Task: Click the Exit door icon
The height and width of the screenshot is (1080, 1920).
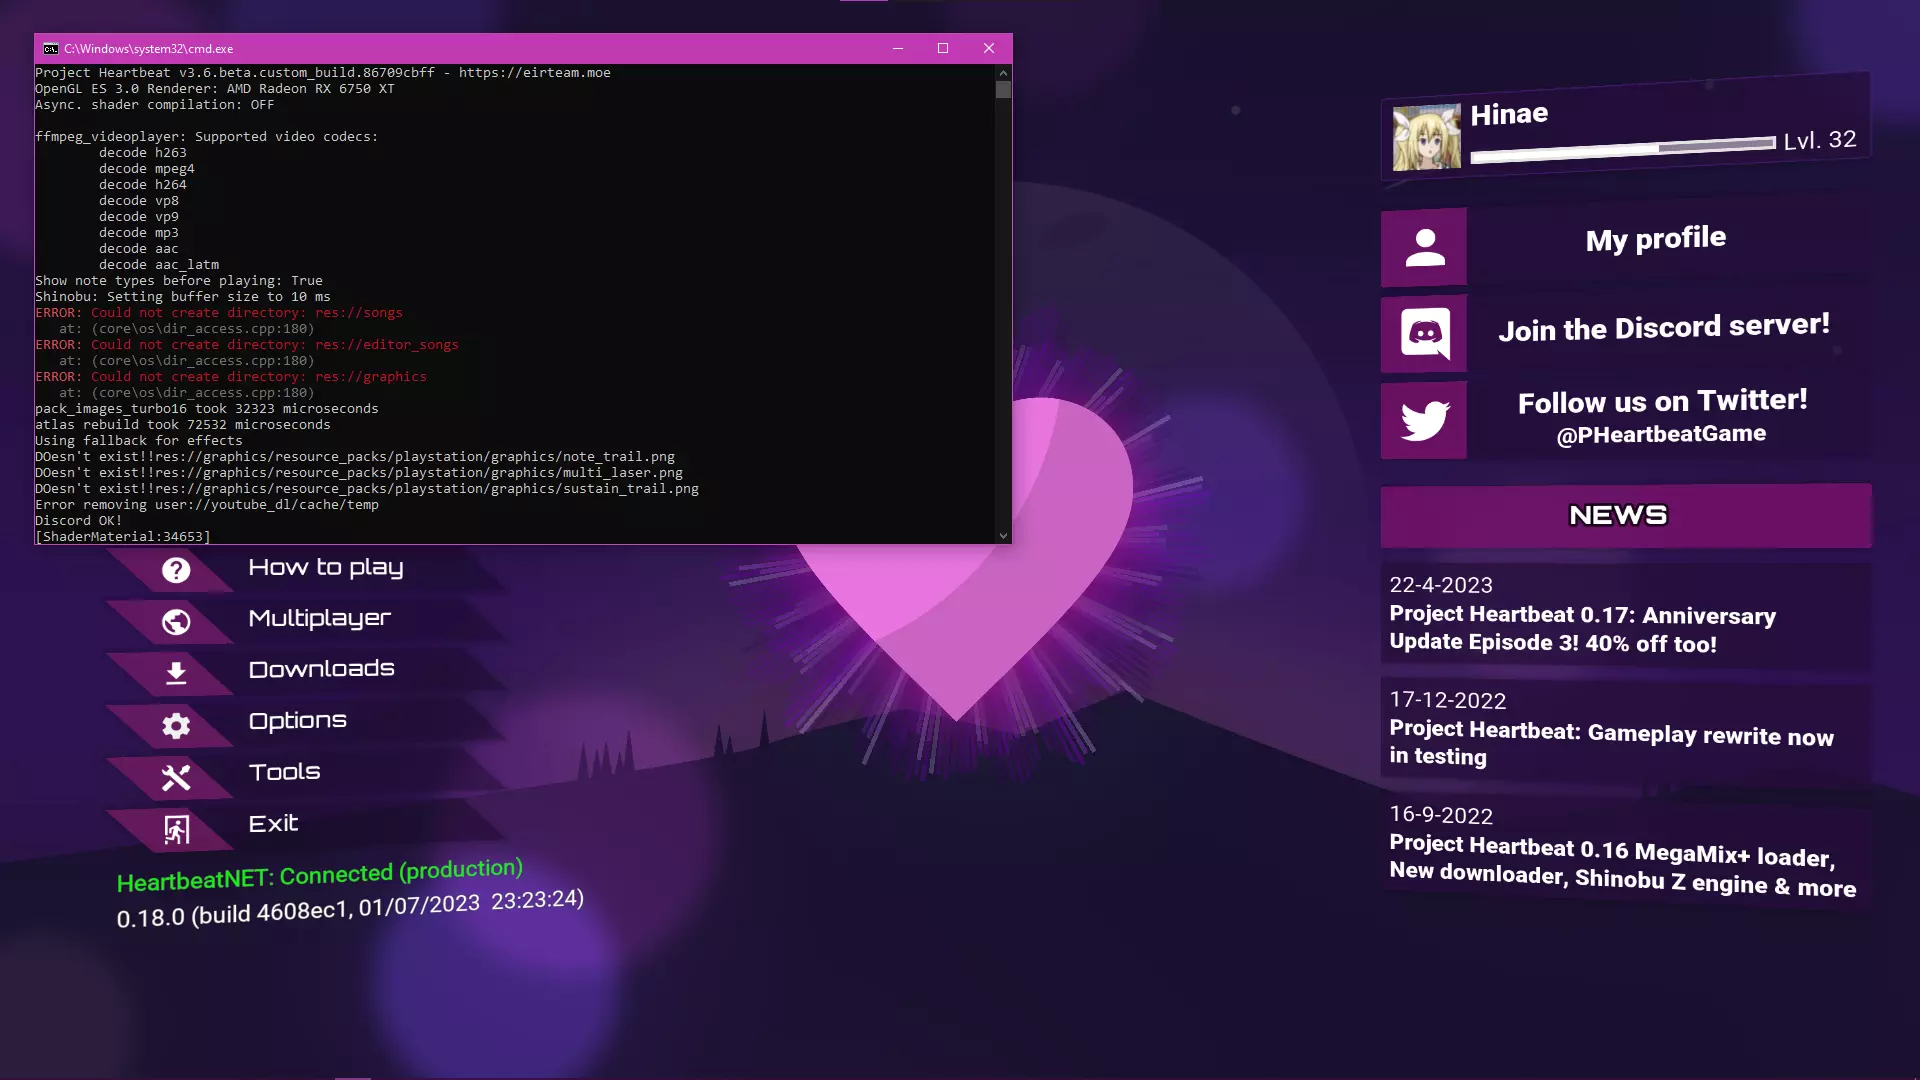Action: pos(176,829)
